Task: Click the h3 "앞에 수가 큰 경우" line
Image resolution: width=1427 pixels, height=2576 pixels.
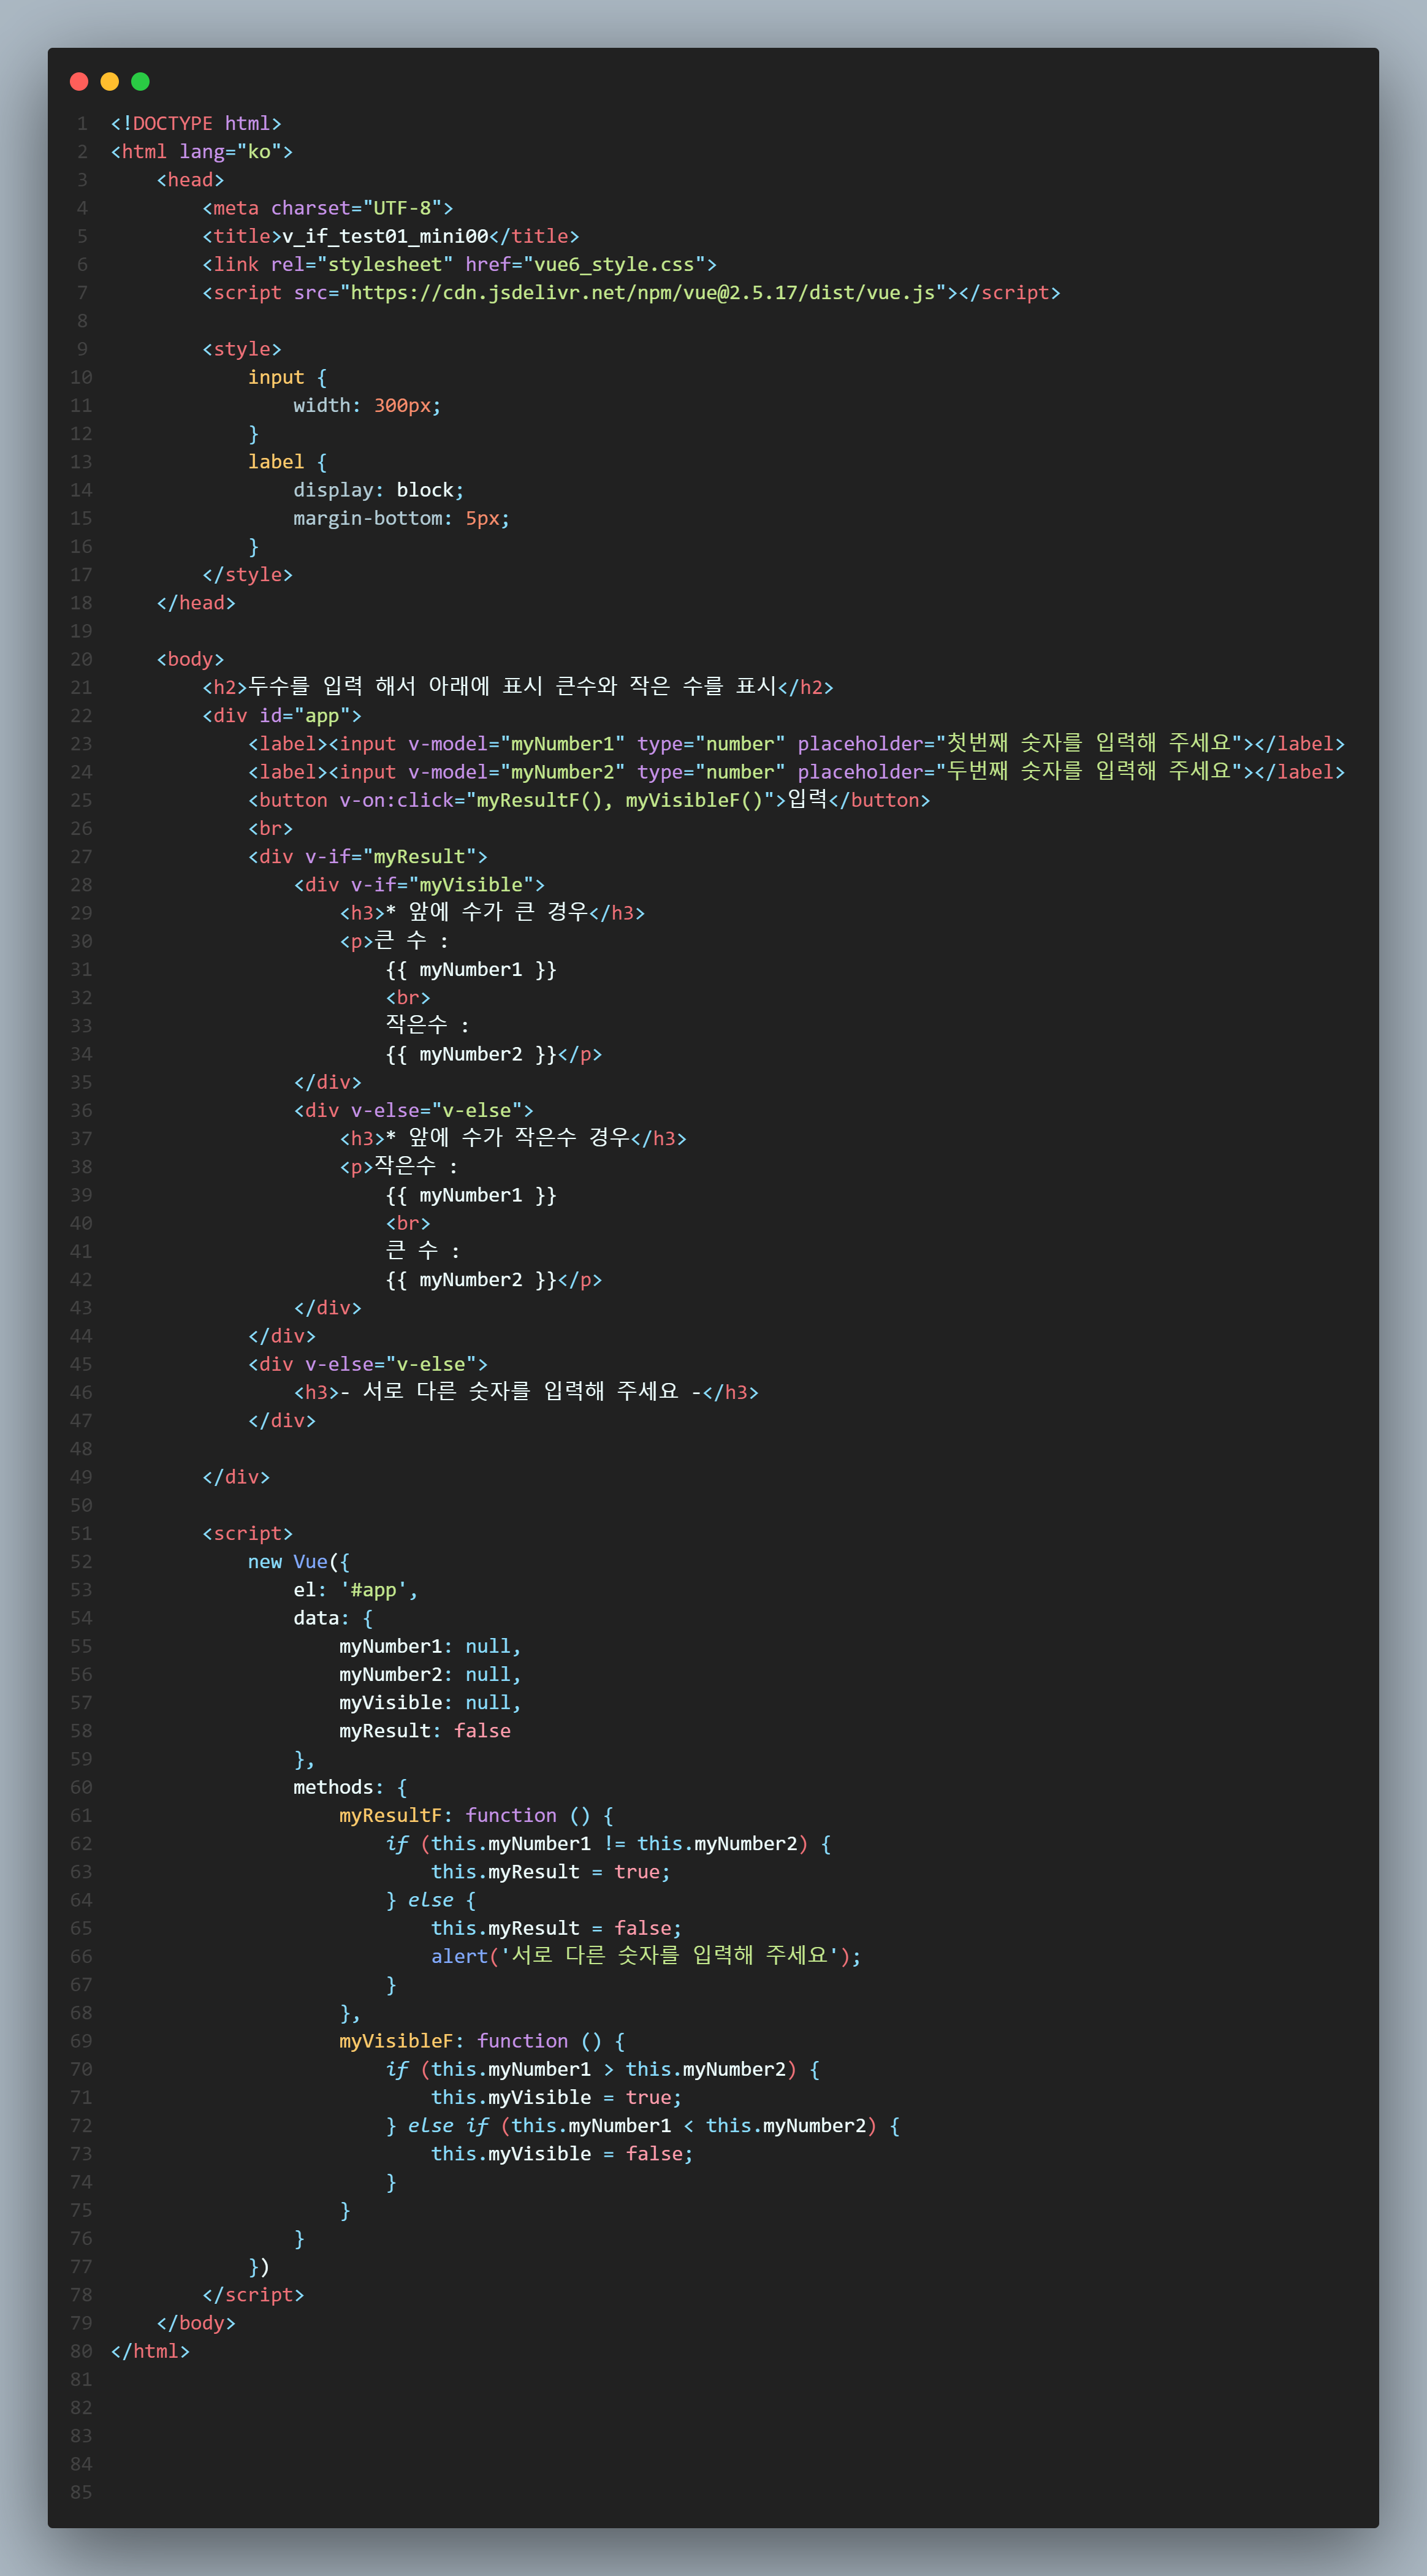Action: [x=492, y=913]
